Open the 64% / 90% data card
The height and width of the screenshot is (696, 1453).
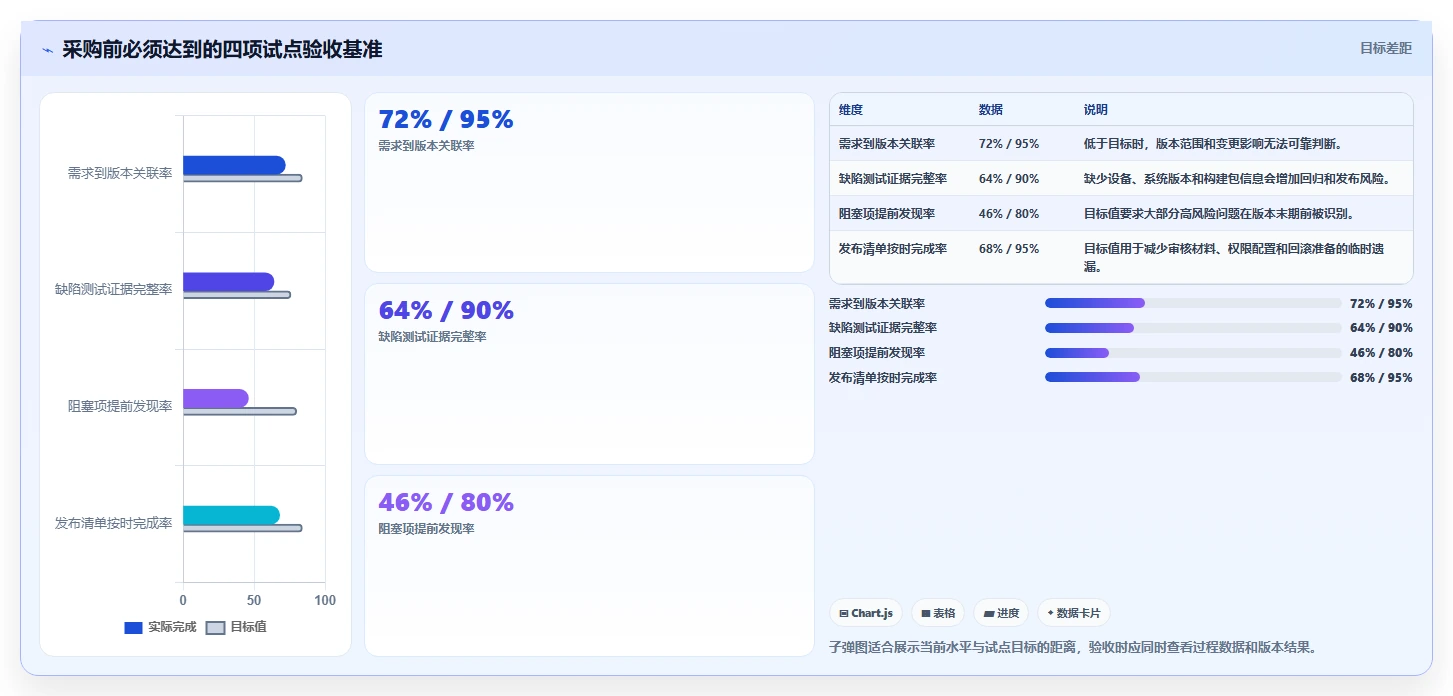point(589,374)
